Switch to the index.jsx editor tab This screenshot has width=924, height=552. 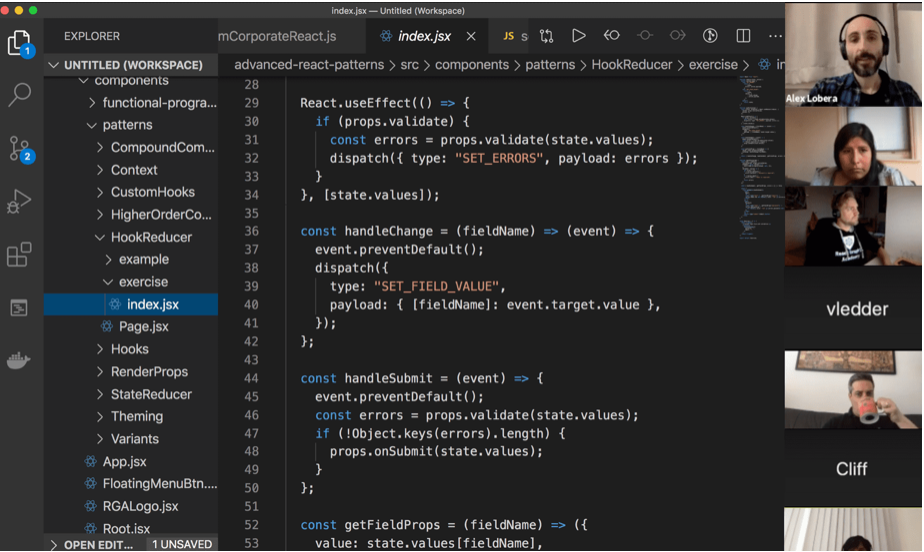(424, 36)
